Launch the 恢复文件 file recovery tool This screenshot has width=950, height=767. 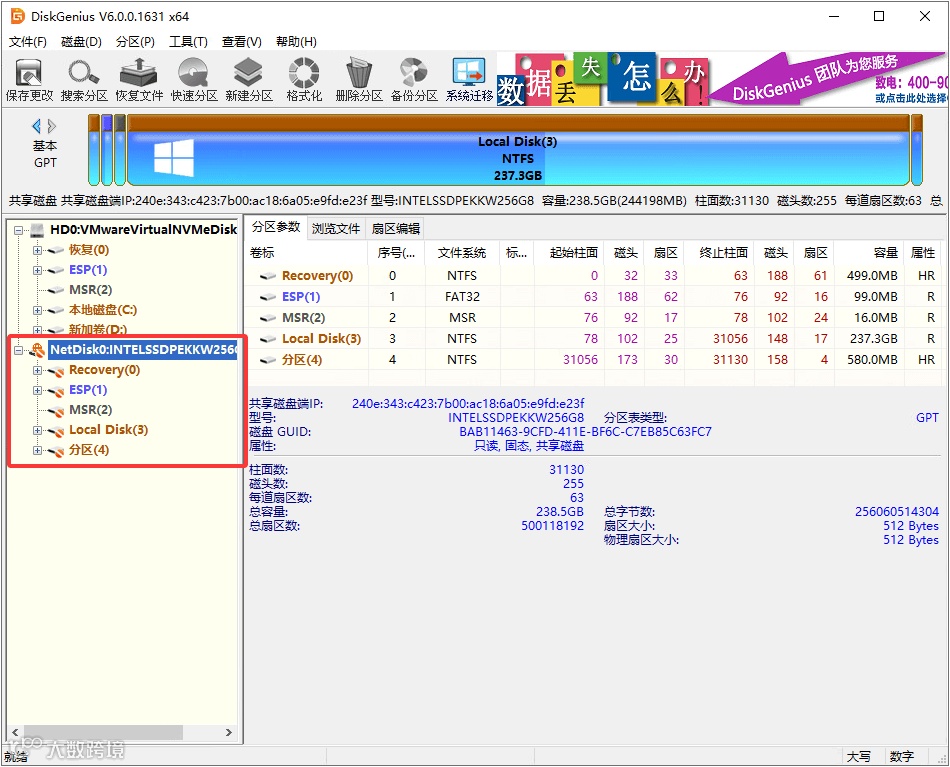[x=139, y=79]
